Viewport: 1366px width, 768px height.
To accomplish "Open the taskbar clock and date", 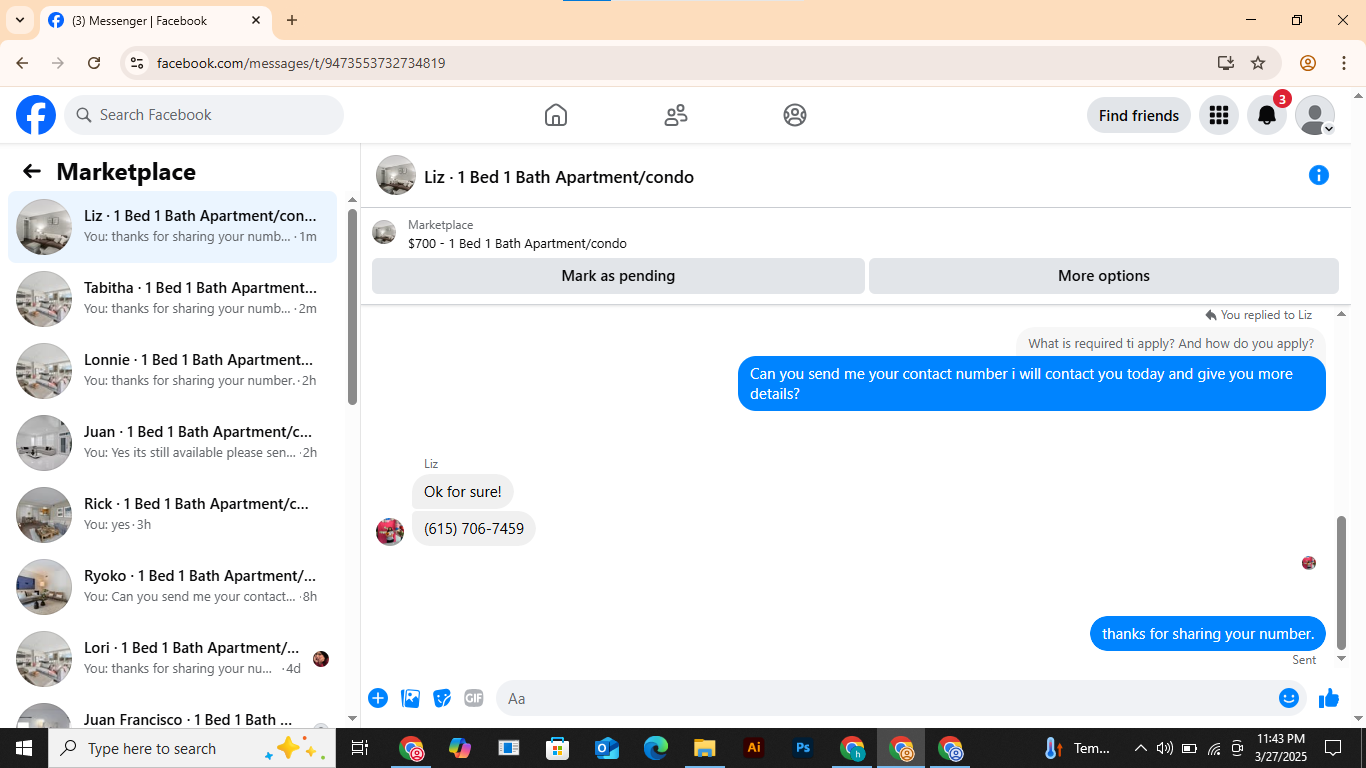I will pos(1280,748).
